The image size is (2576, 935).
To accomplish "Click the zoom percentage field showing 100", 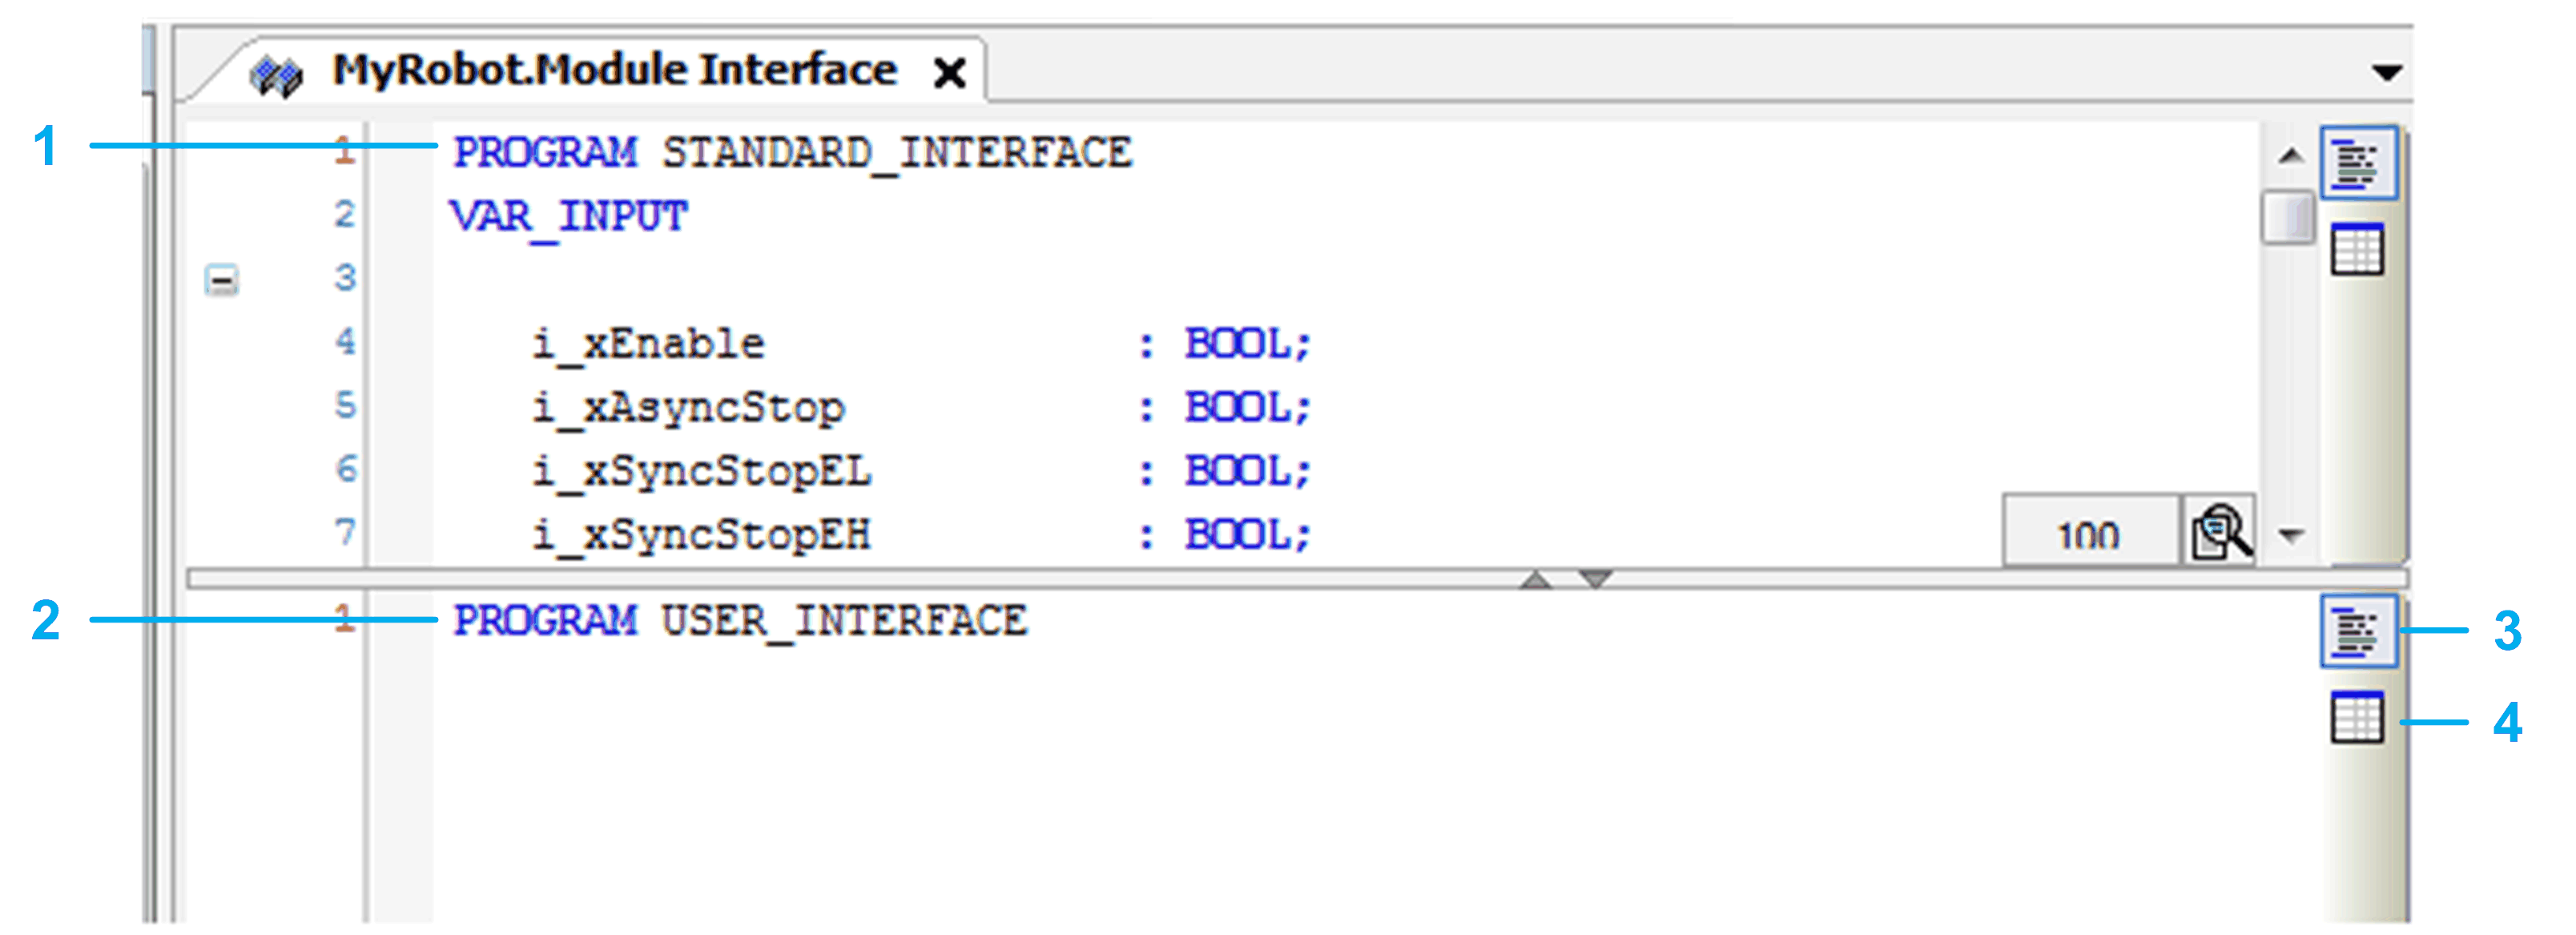I will pyautogui.click(x=2088, y=534).
